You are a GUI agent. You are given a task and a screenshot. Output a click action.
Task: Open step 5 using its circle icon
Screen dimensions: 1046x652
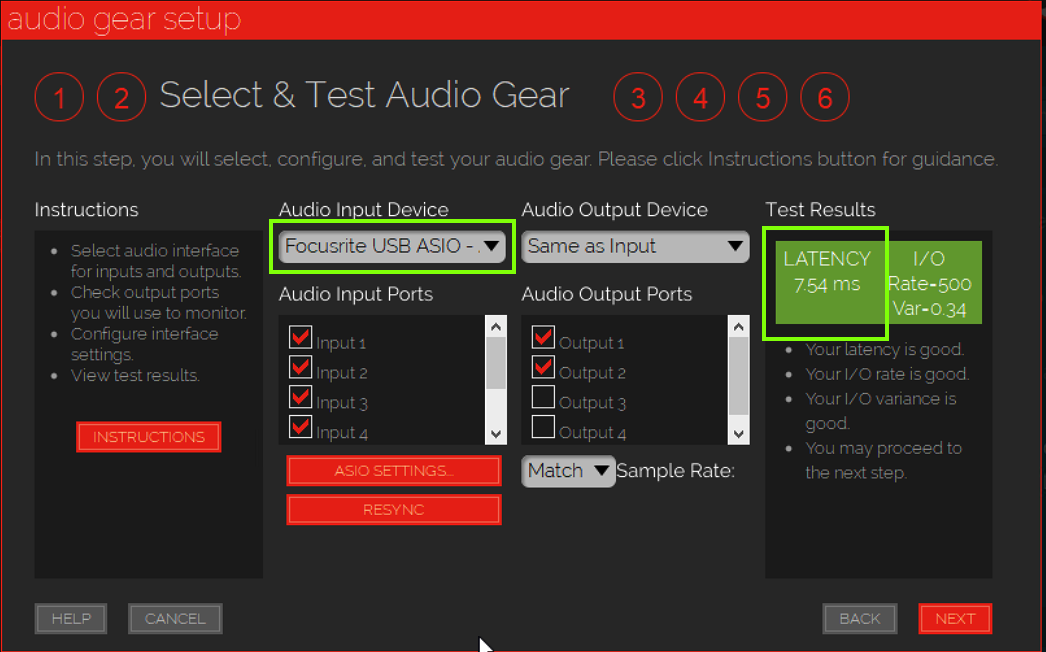[762, 96]
